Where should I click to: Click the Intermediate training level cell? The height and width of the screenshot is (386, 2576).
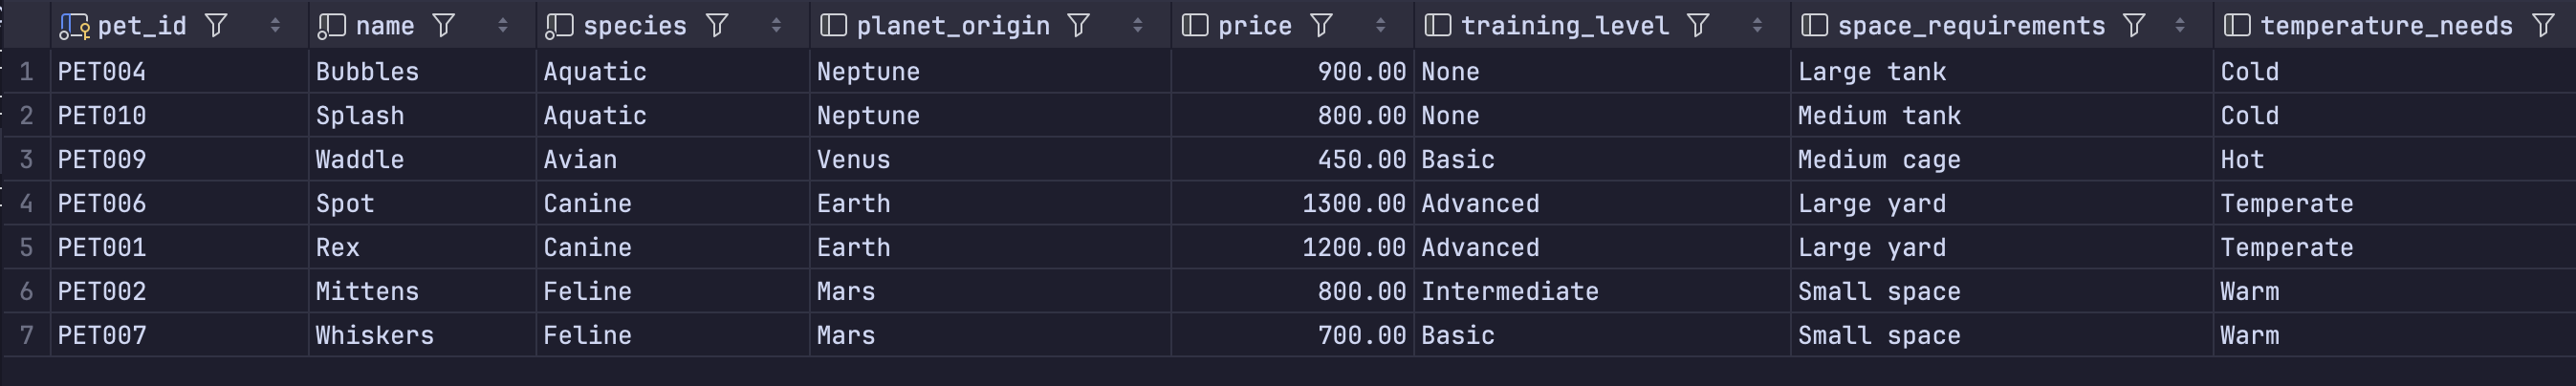[1509, 292]
